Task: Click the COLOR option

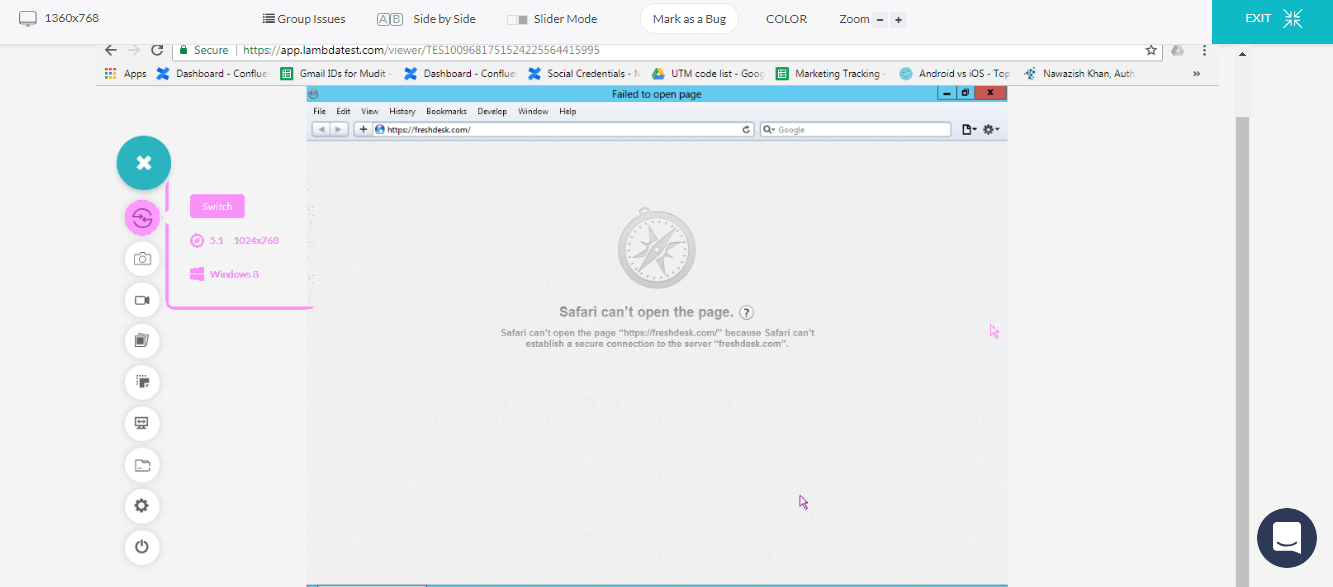Action: (x=786, y=19)
